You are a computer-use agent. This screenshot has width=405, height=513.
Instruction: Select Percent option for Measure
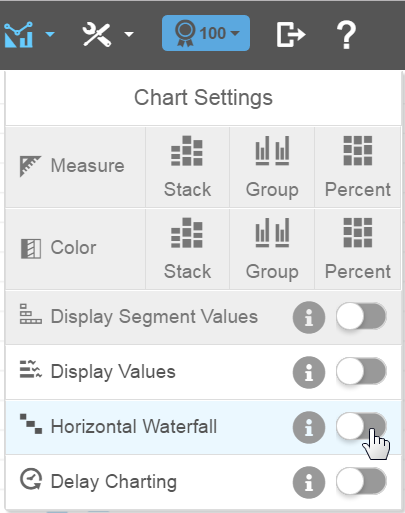click(358, 167)
